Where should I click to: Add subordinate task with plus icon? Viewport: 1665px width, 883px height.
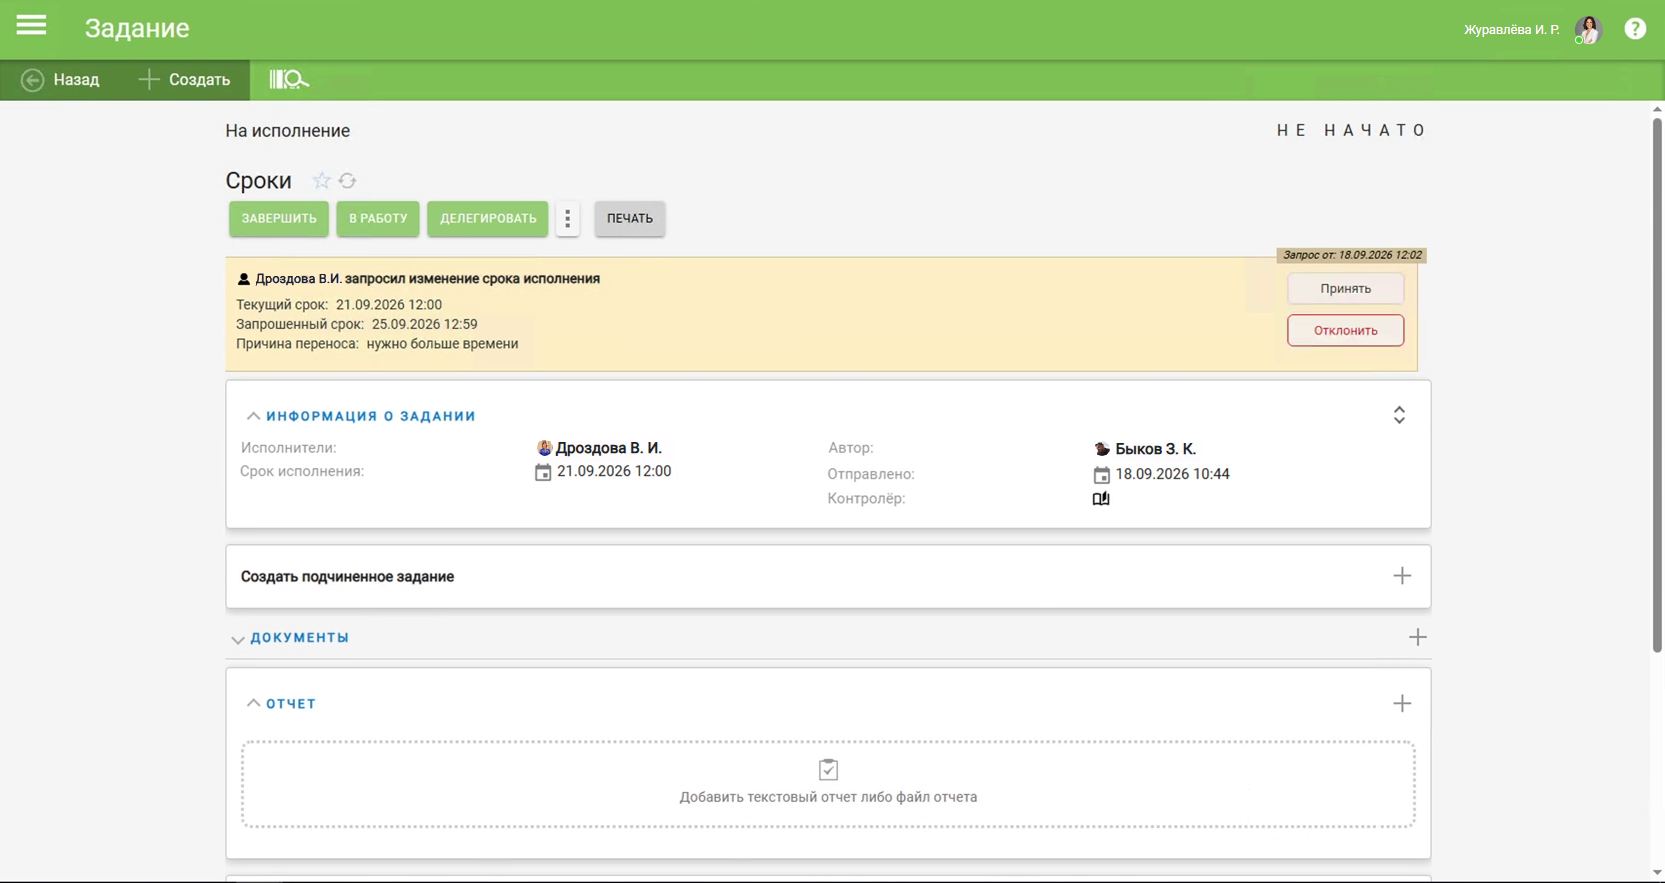(1402, 576)
